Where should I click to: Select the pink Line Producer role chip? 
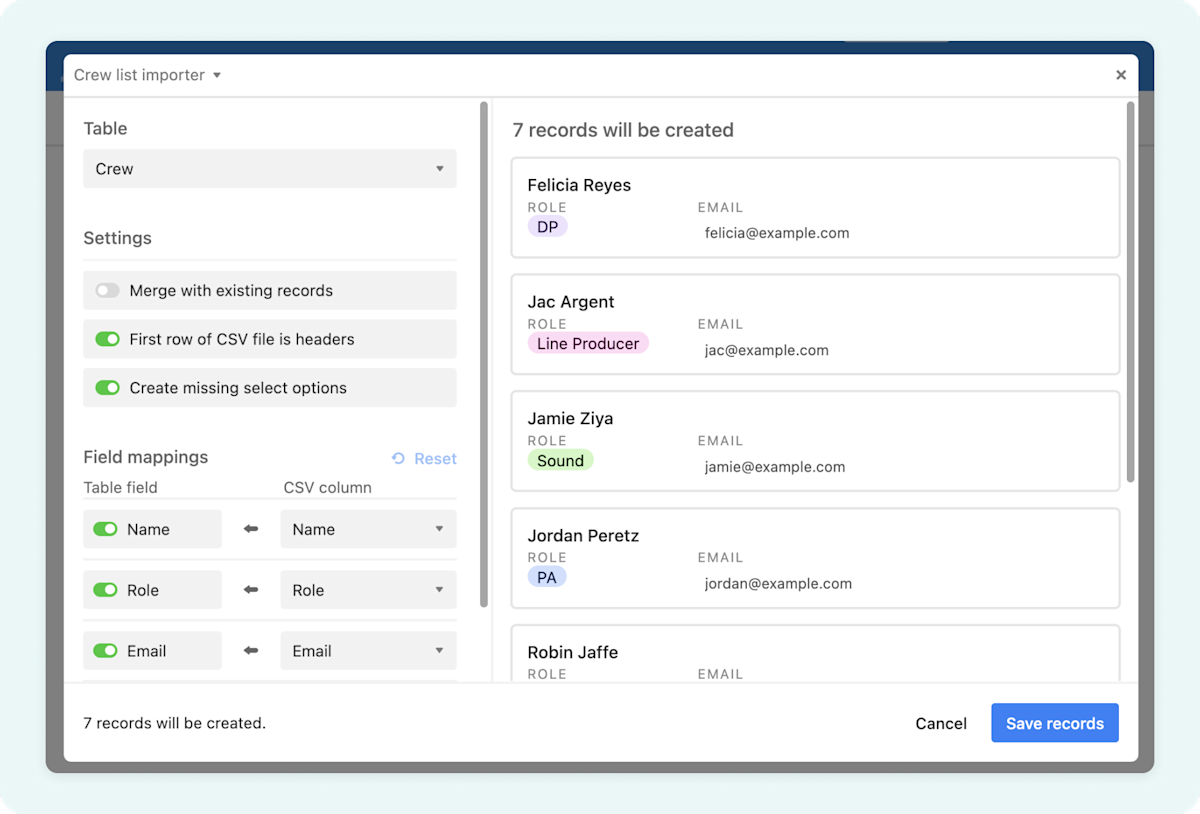(x=588, y=343)
